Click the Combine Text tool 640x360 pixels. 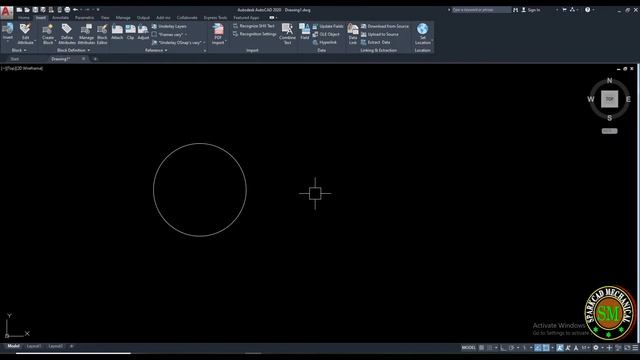click(x=287, y=33)
